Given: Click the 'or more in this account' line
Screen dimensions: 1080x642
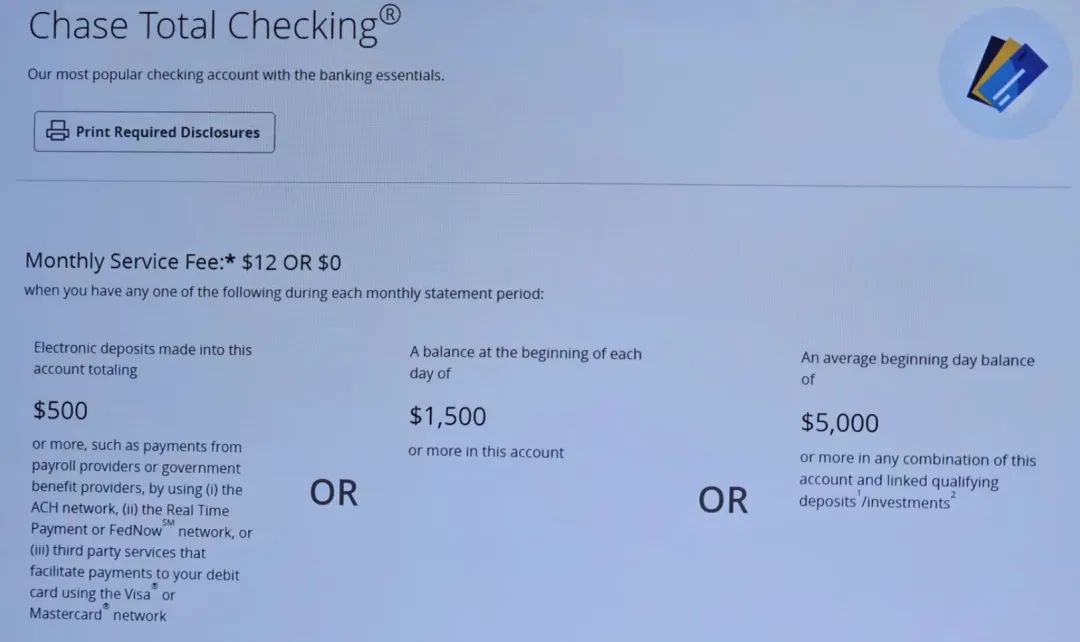Looking at the screenshot, I should (486, 451).
